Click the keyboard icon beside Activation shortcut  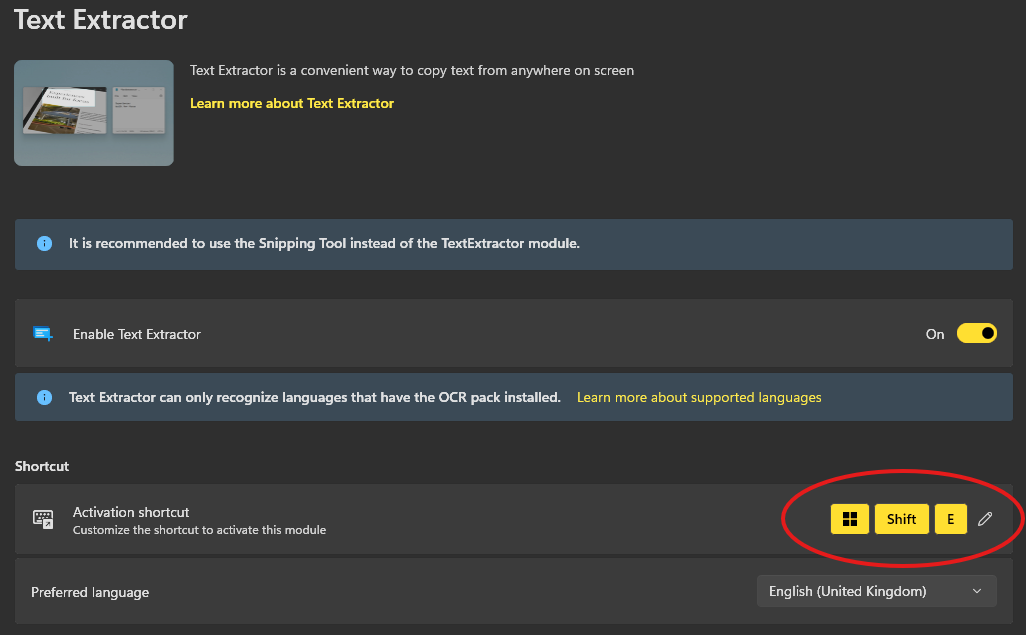pyautogui.click(x=43, y=519)
